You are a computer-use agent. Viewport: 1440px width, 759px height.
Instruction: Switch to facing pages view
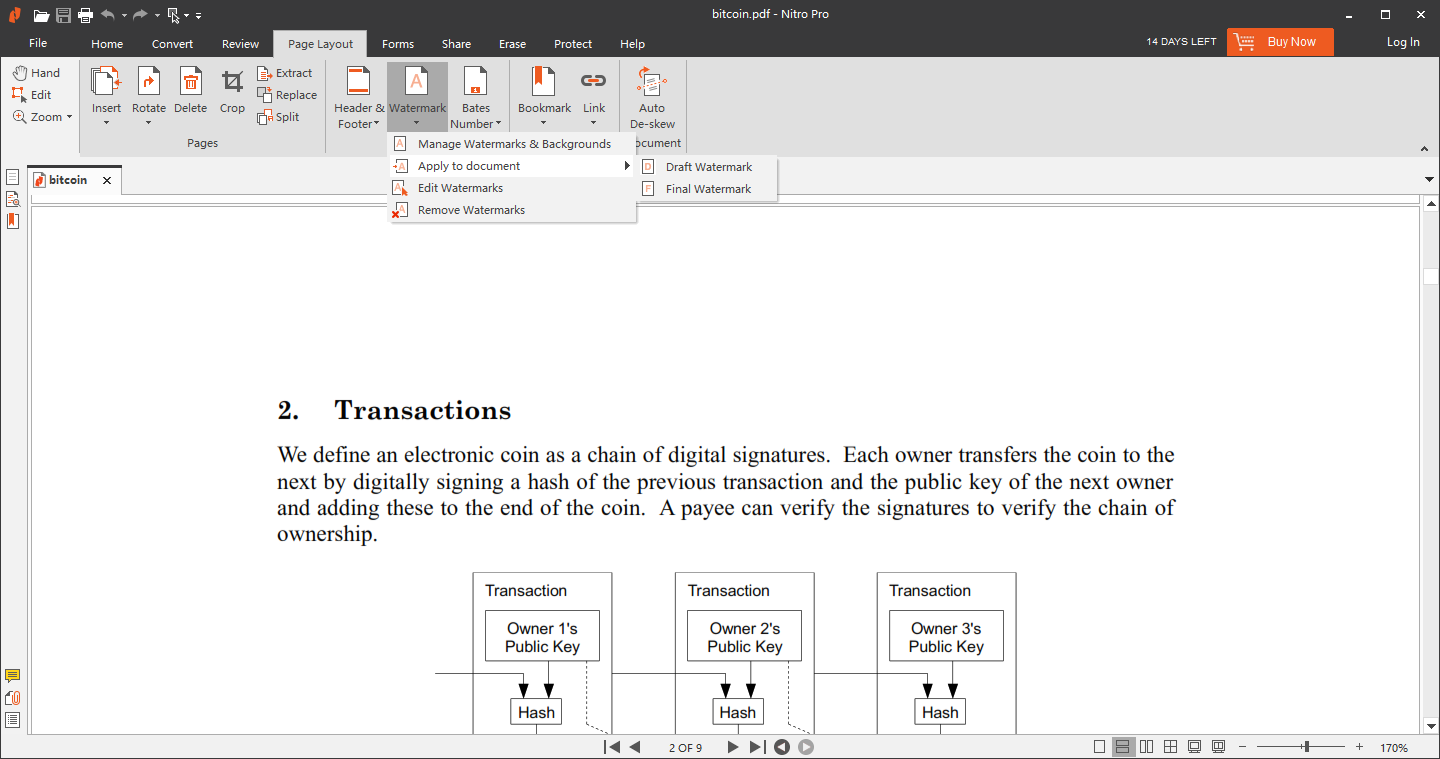click(x=1147, y=747)
